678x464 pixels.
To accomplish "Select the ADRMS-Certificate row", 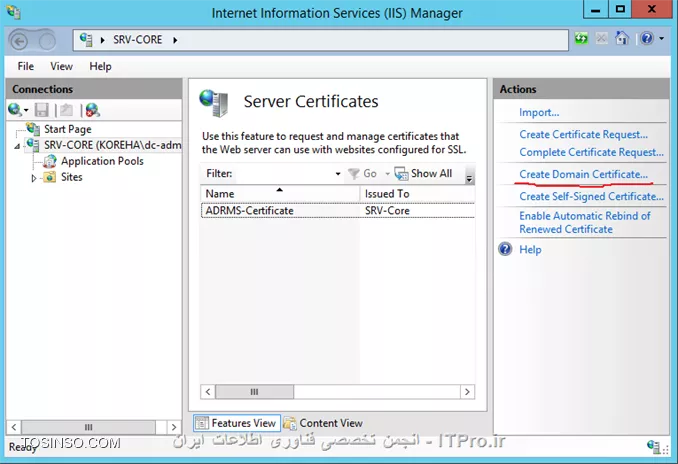I will pyautogui.click(x=338, y=211).
